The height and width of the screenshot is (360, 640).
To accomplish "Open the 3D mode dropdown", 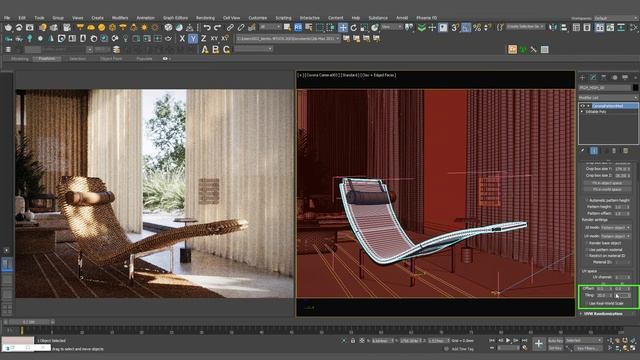I will 615,227.
